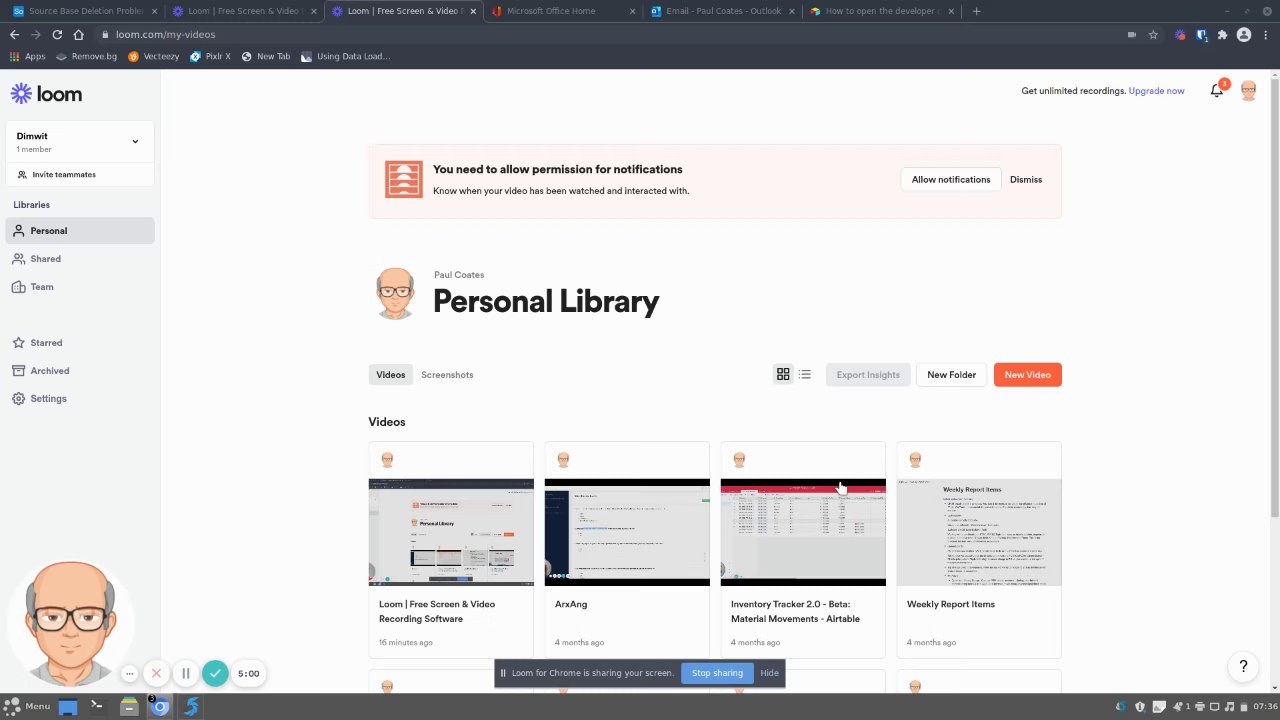Click the Chrome taskbar icon
The height and width of the screenshot is (720, 1280).
pos(160,707)
